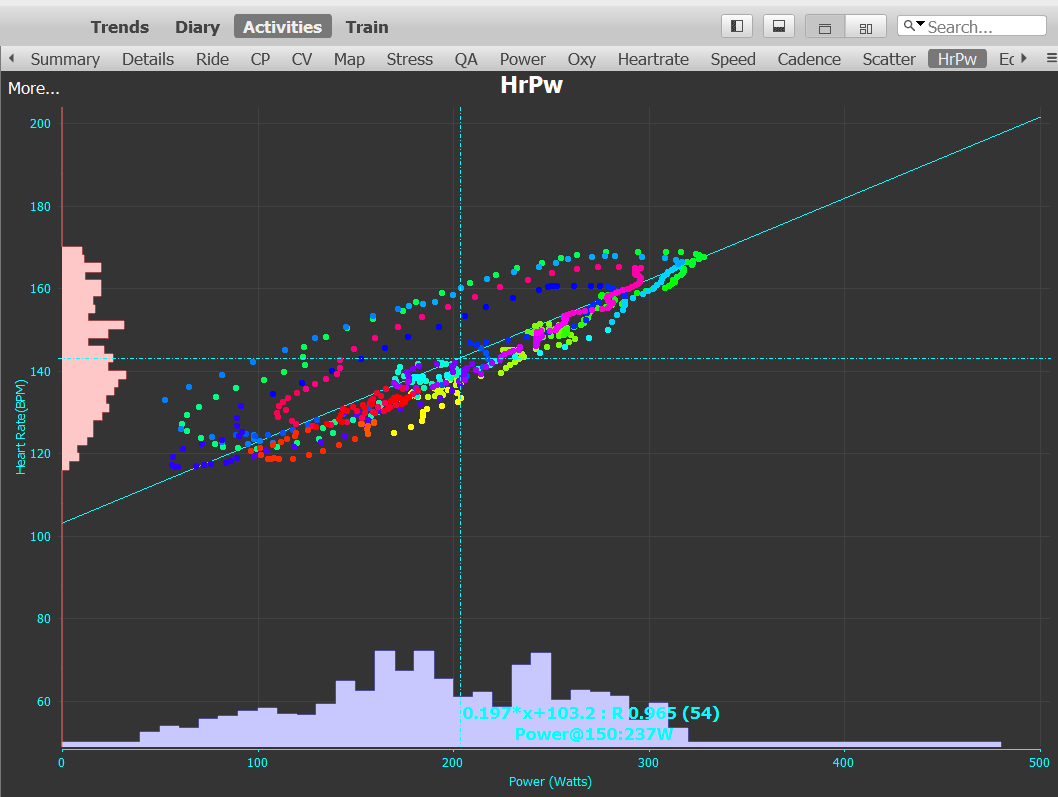This screenshot has width=1058, height=797.
Task: Switch to tiled view layout
Action: coord(865,28)
